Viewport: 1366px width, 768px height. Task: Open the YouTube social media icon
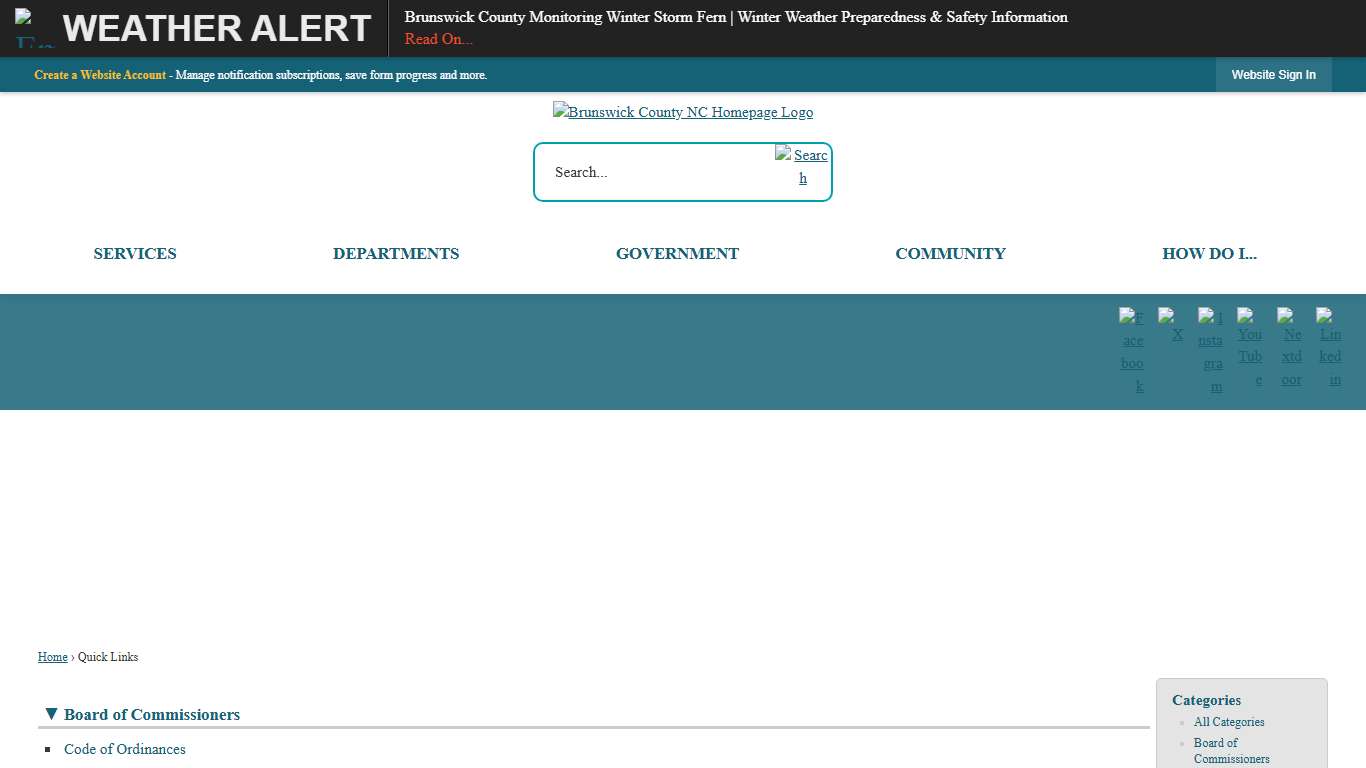point(1250,346)
